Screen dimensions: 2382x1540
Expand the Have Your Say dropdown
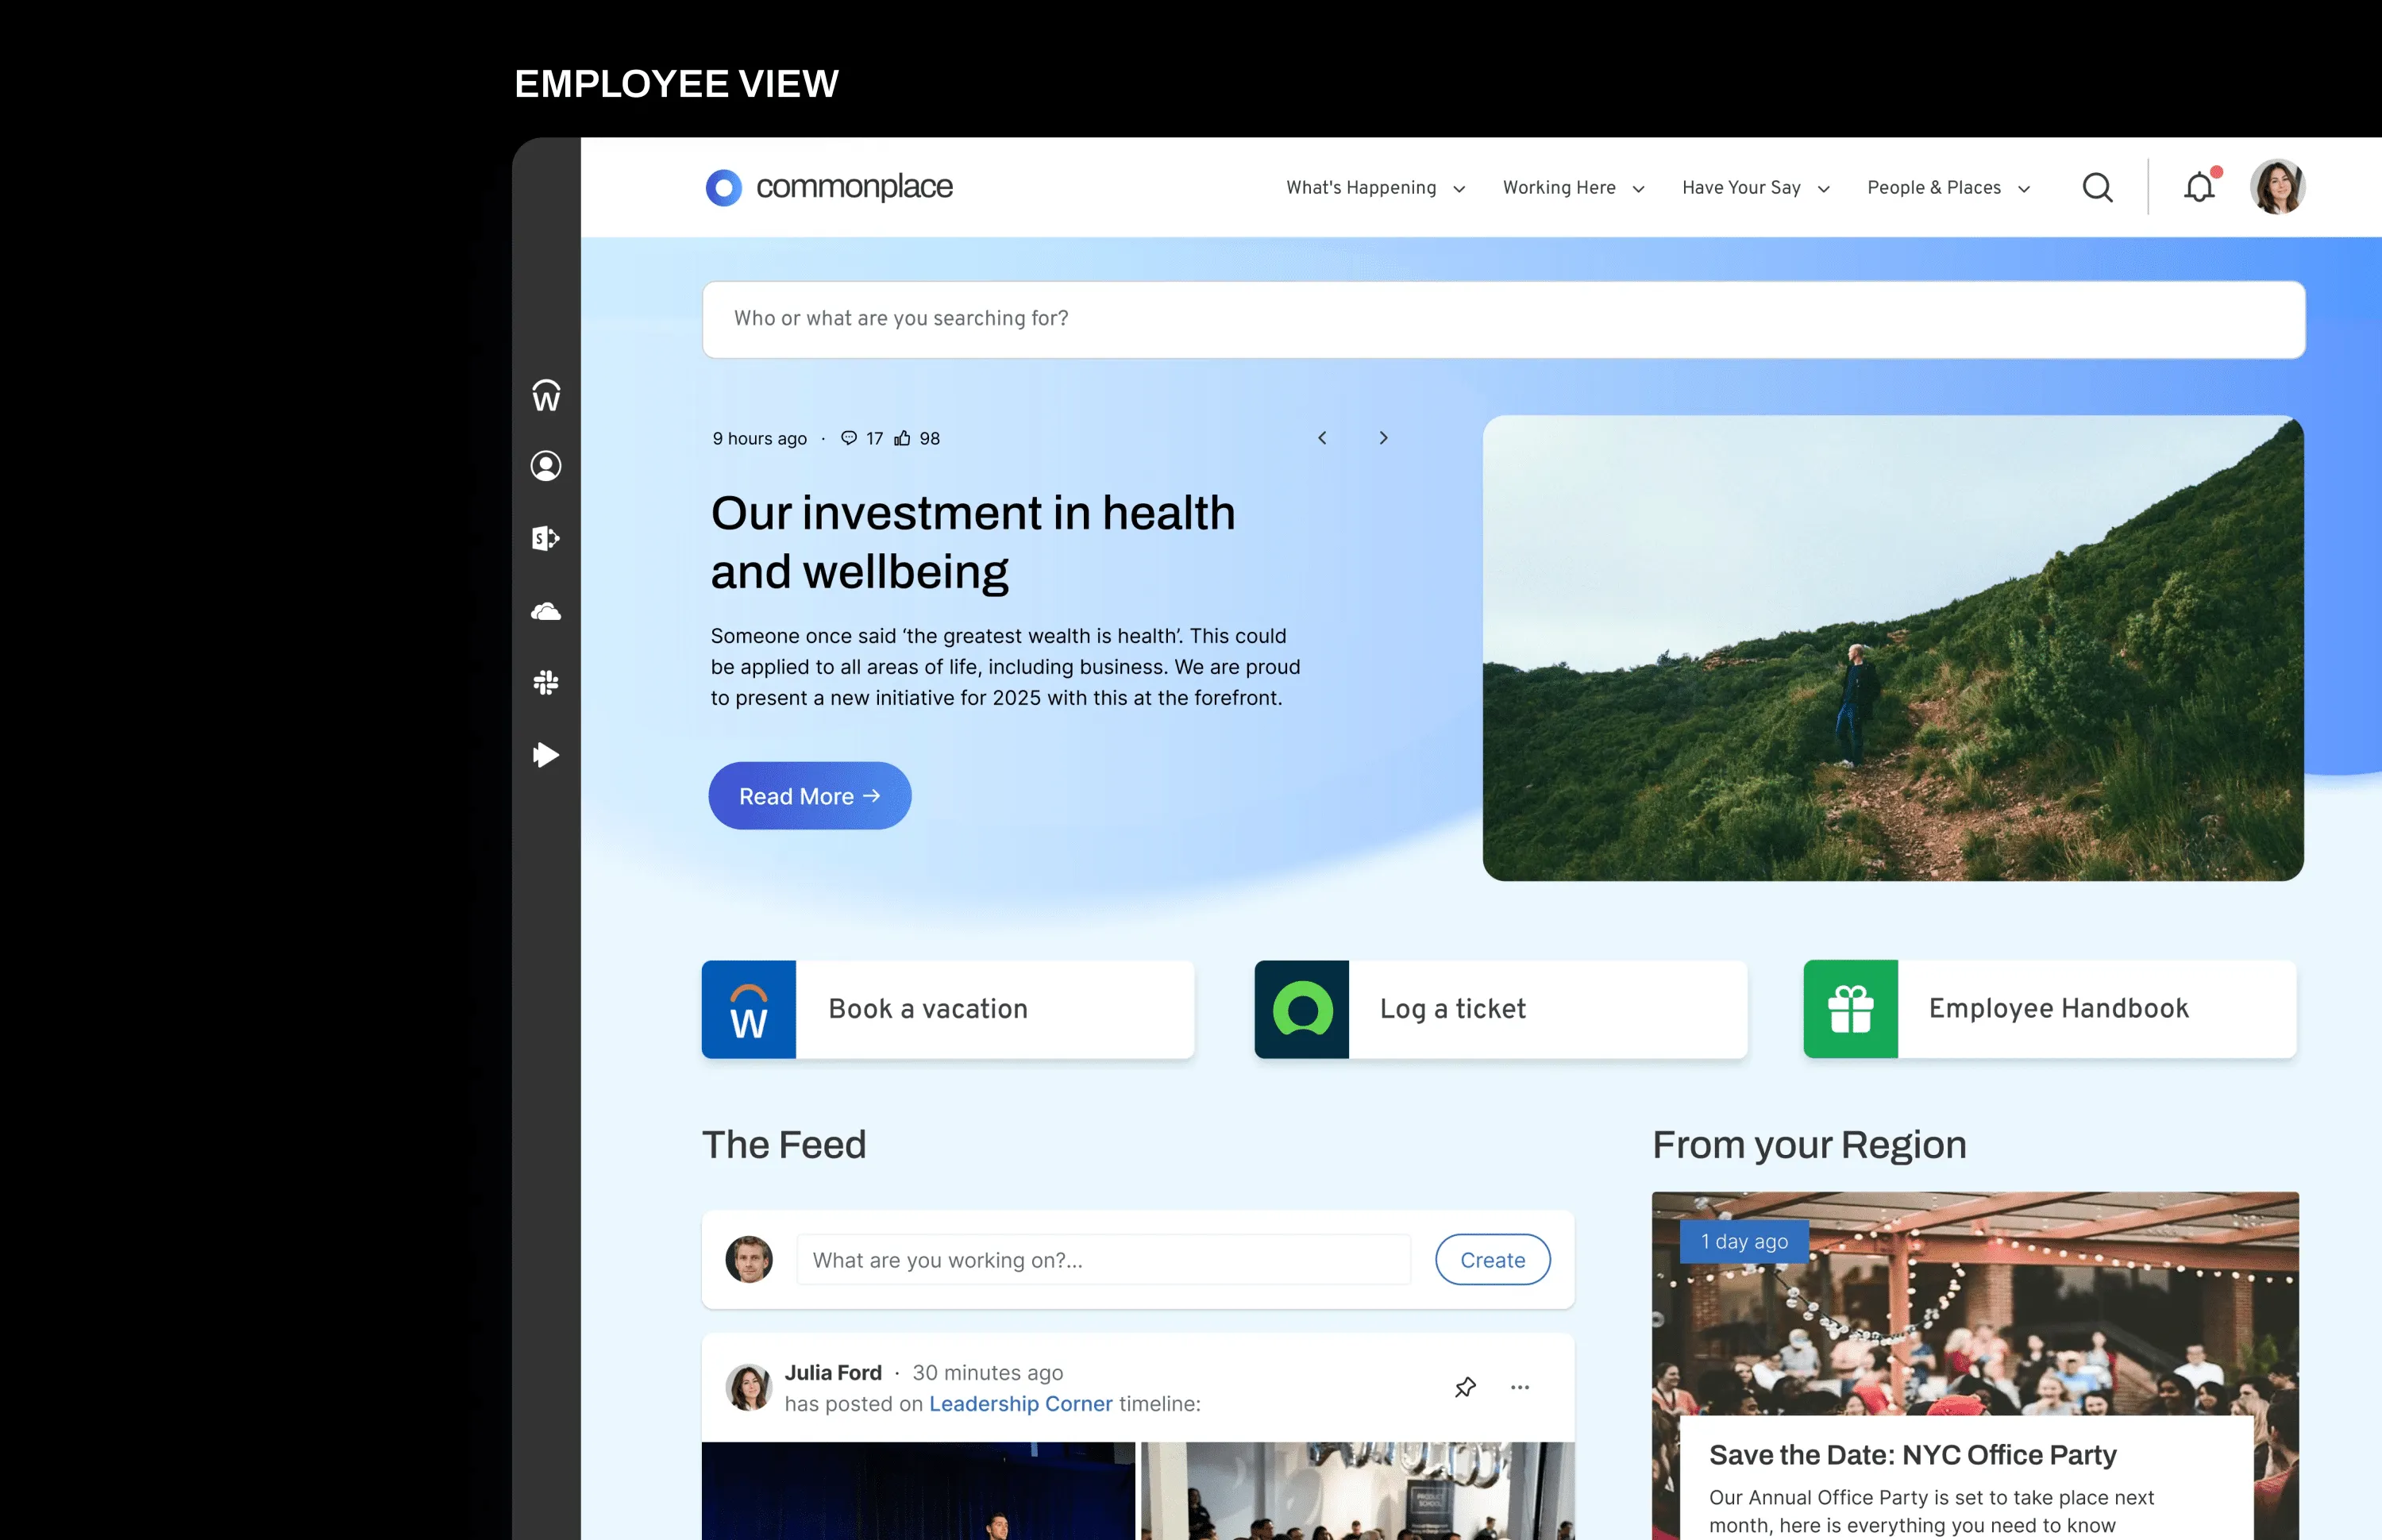(x=1754, y=187)
